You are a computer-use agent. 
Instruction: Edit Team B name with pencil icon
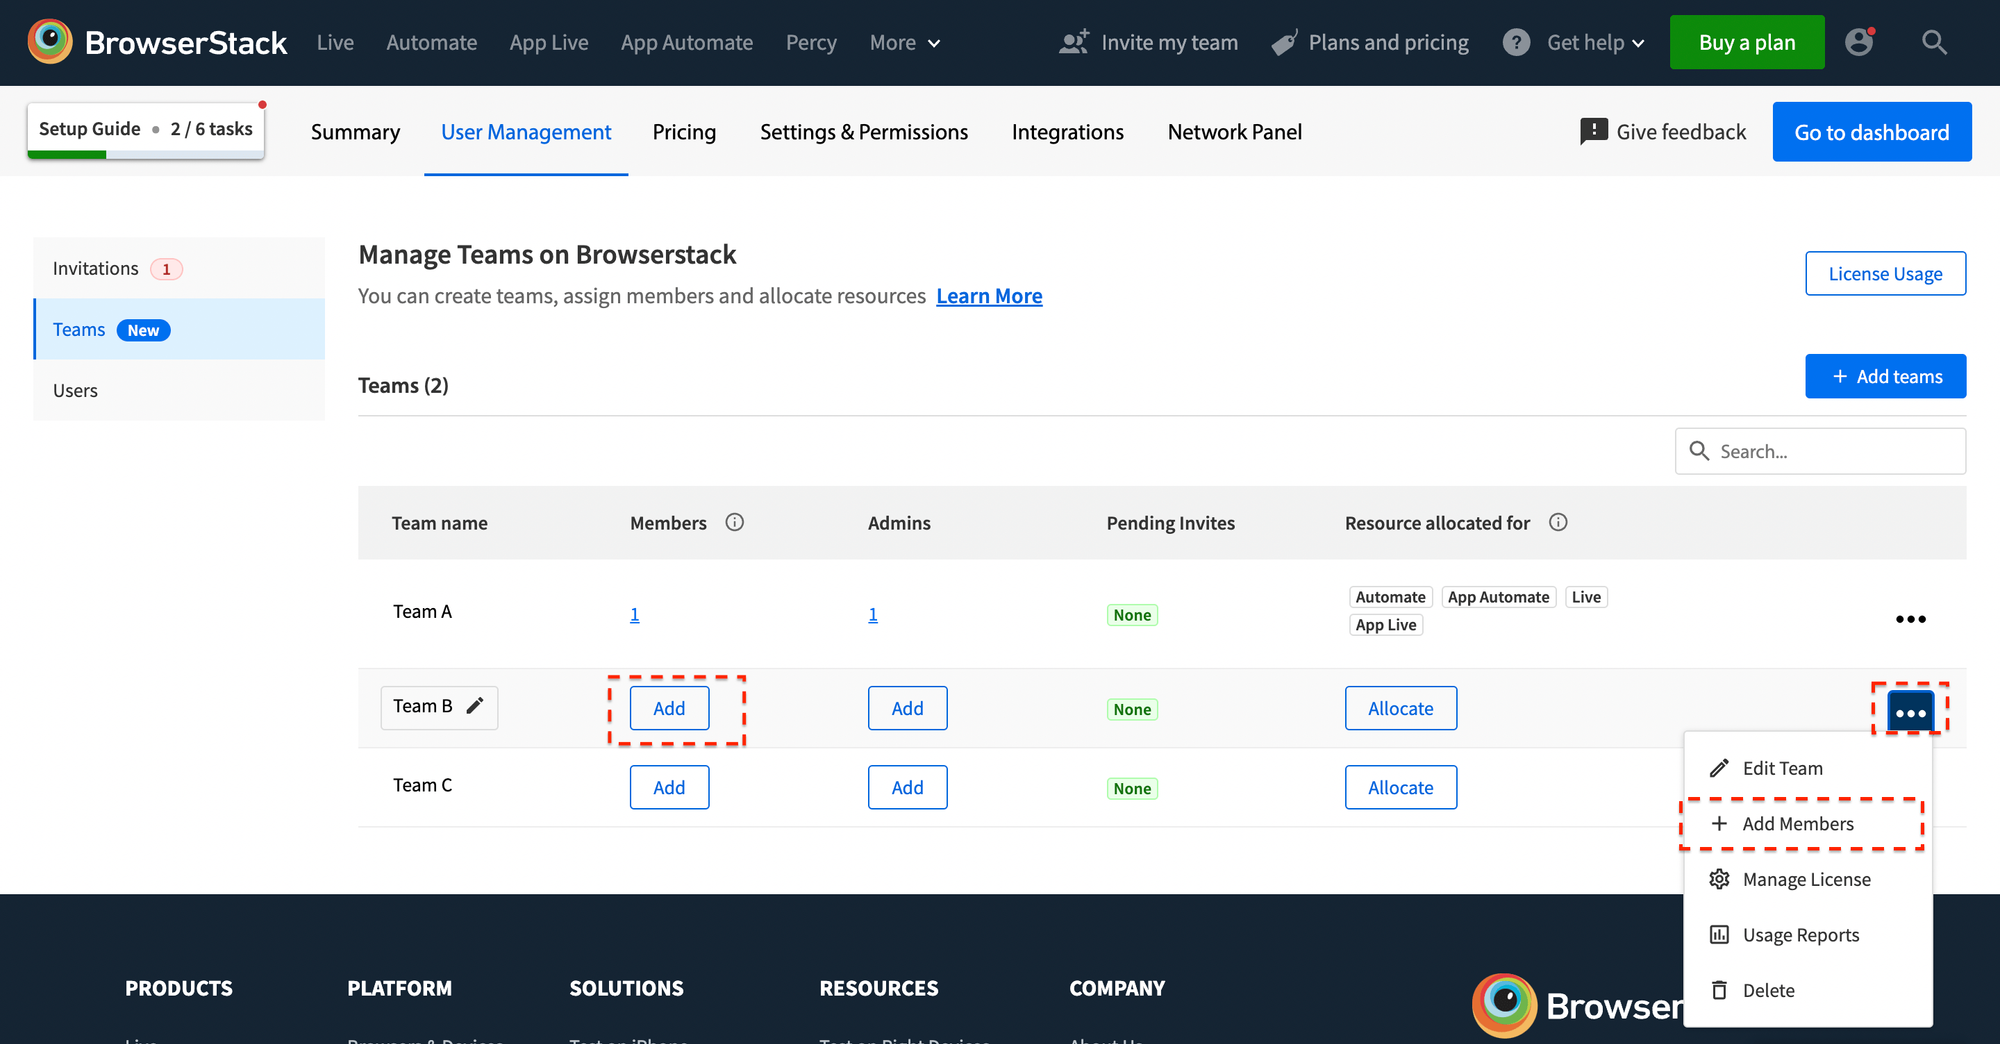[475, 706]
